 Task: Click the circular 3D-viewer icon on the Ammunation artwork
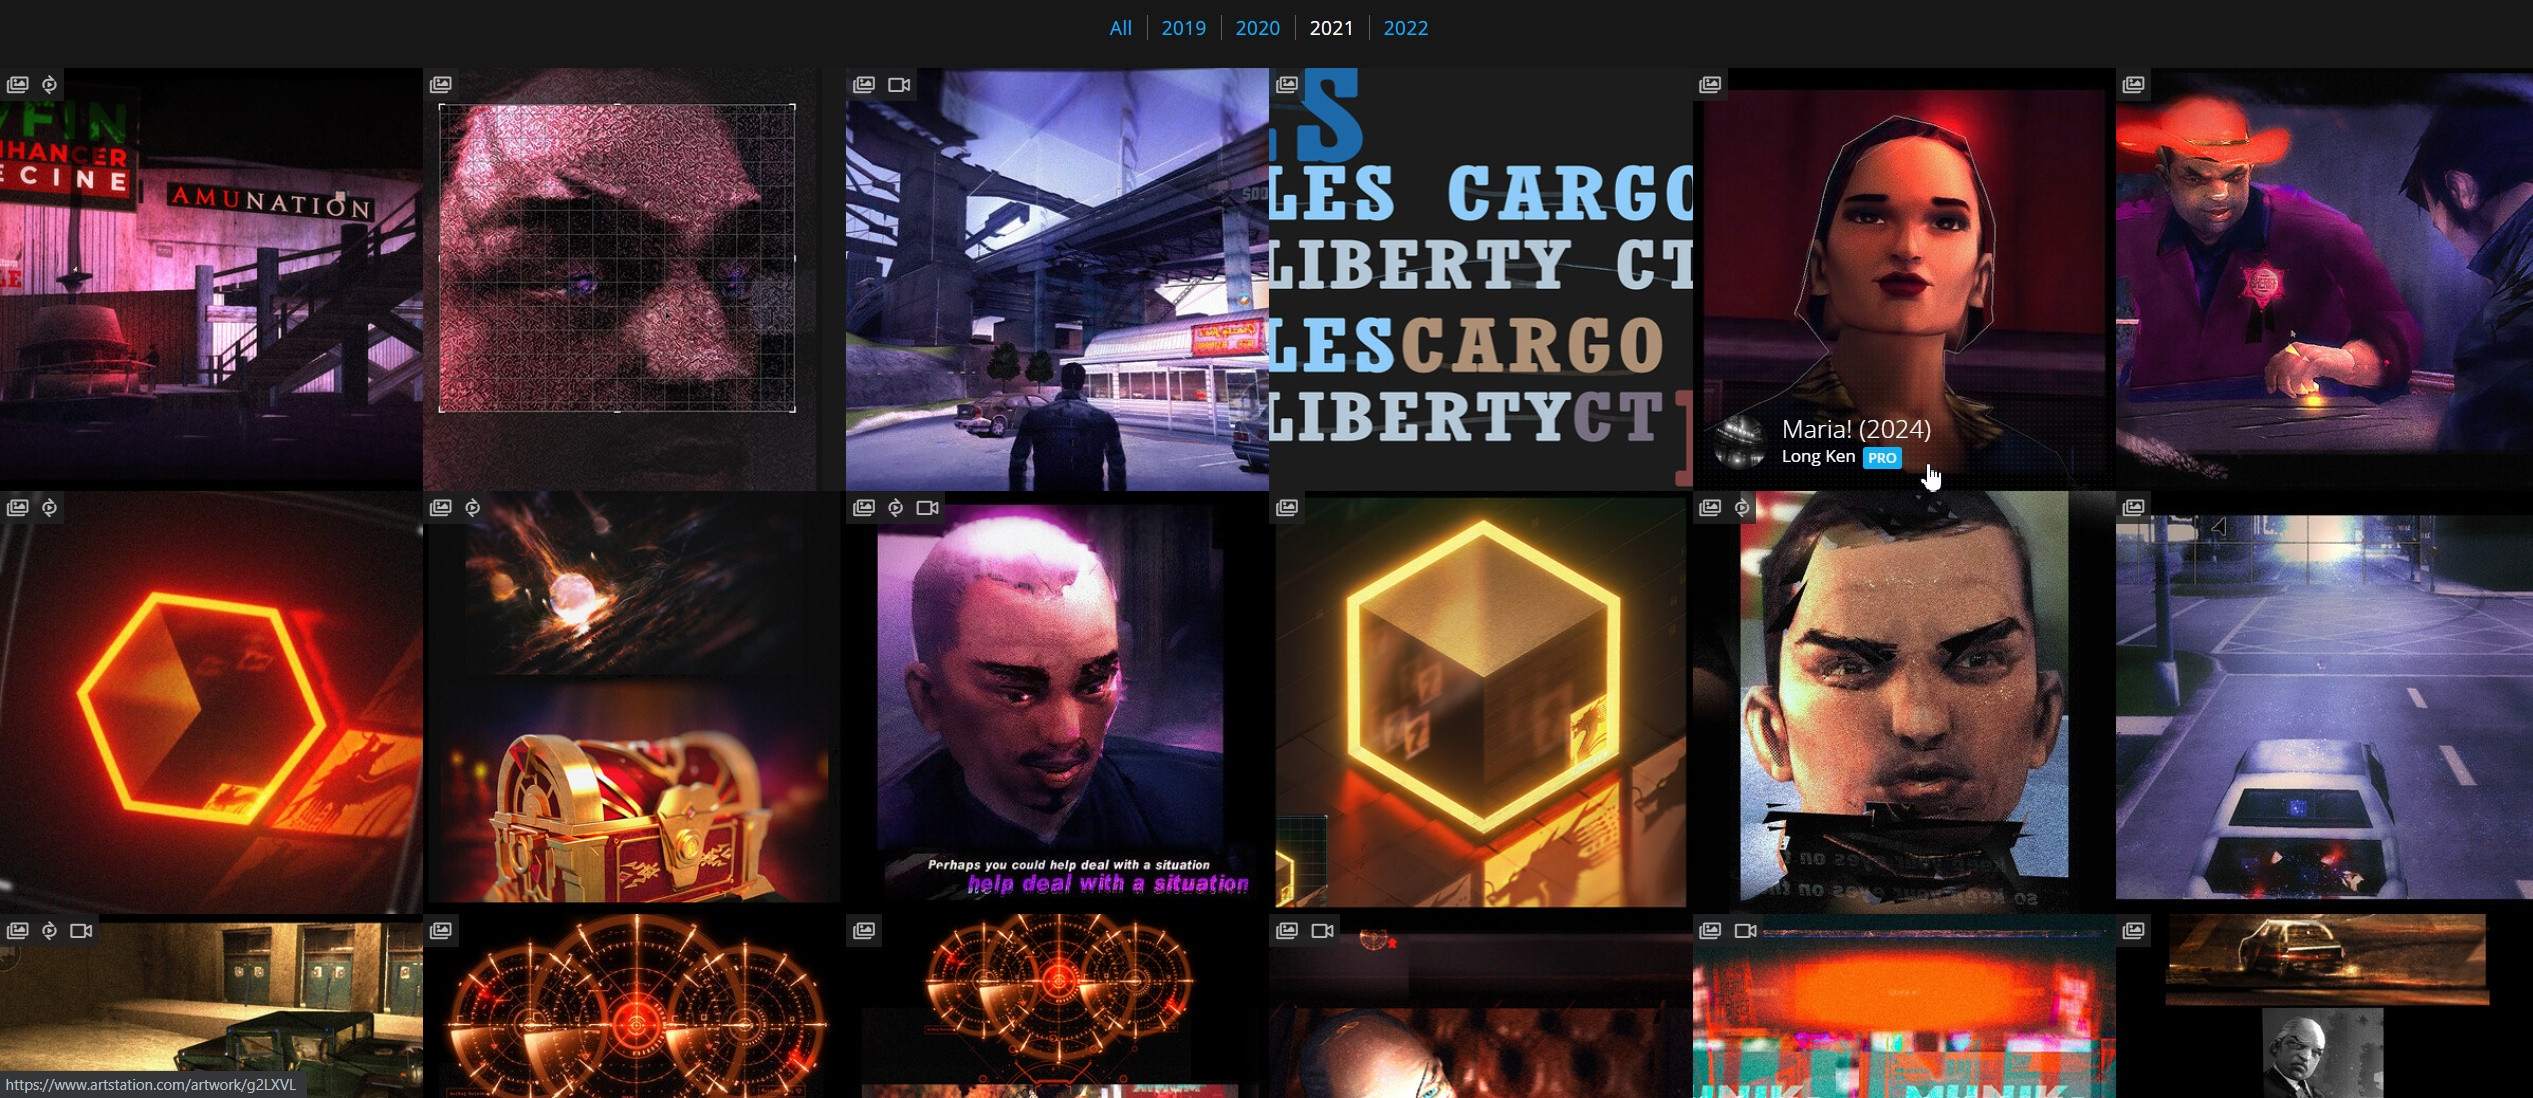49,85
